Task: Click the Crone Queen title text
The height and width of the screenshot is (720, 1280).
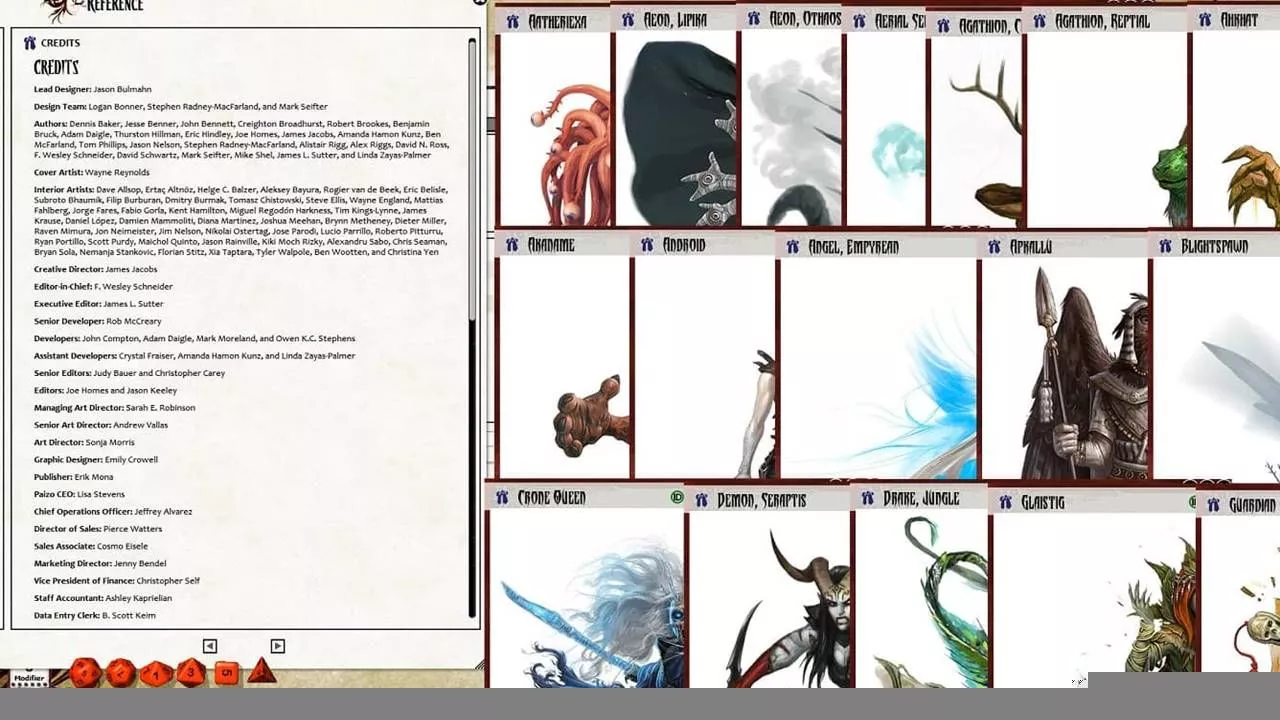Action: (x=551, y=498)
